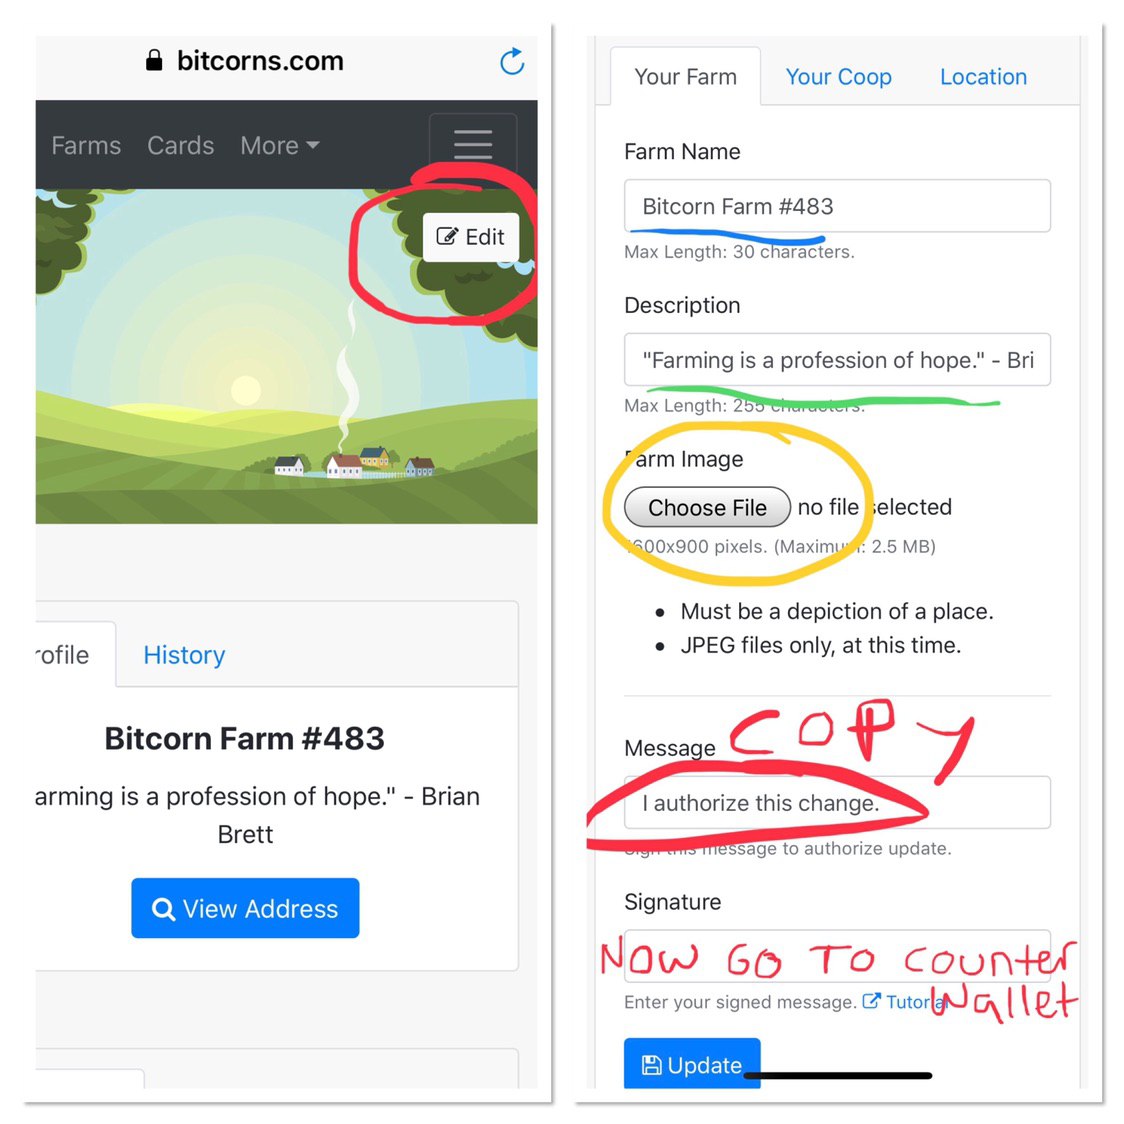Tap the lock icon beside bitcorns.com
Viewport: 1124px width, 1124px height.
(153, 60)
